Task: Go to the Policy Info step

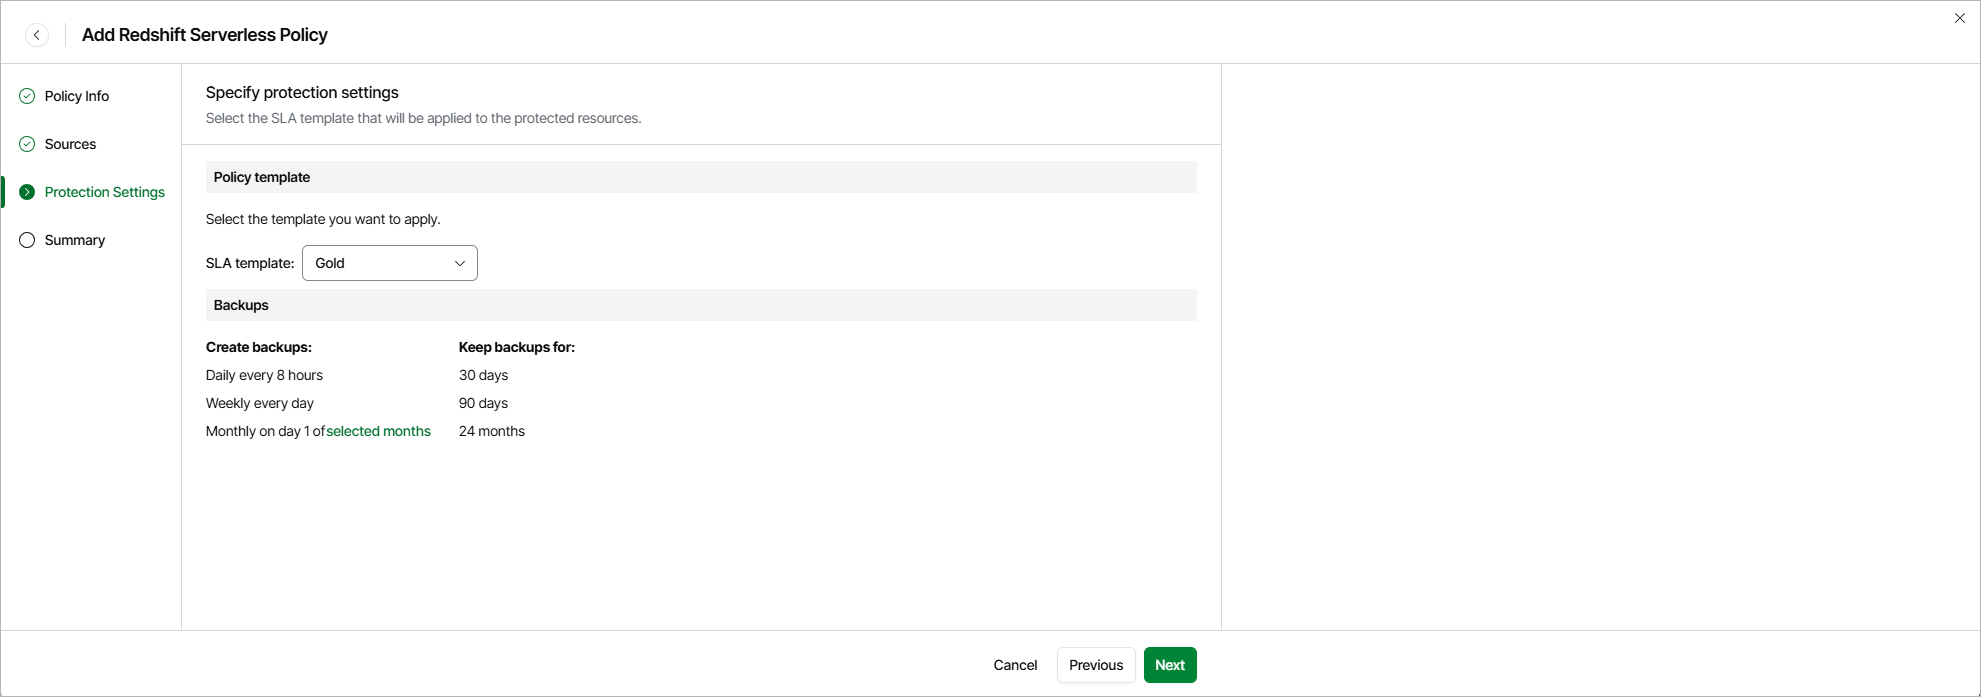Action: coord(77,96)
